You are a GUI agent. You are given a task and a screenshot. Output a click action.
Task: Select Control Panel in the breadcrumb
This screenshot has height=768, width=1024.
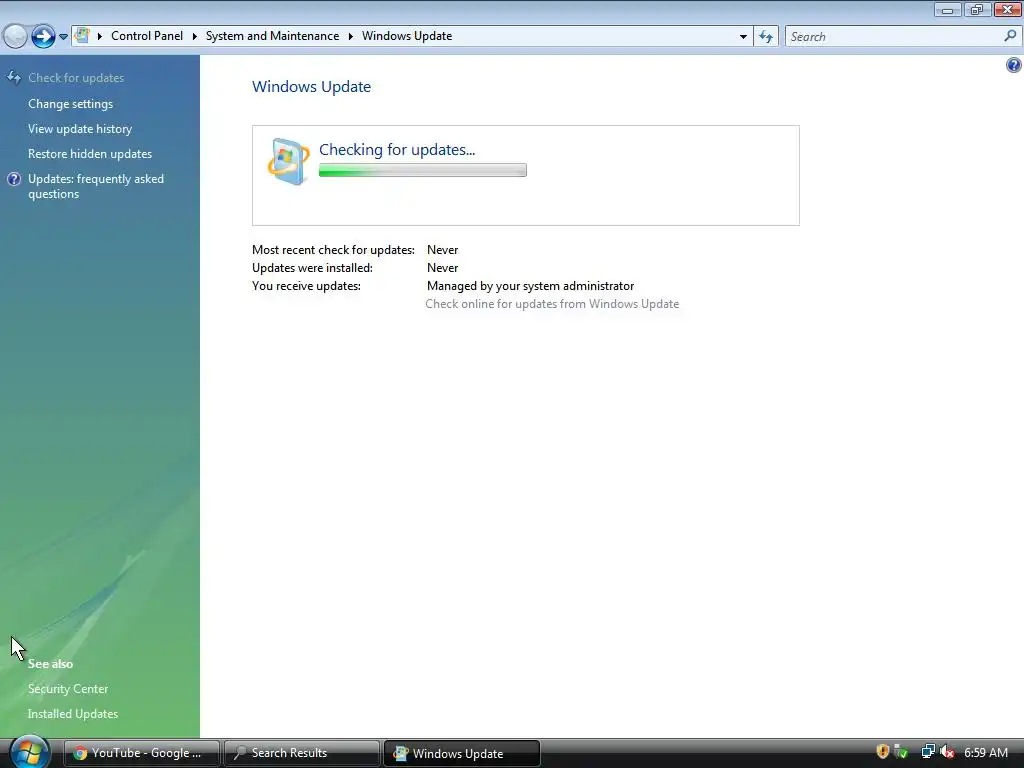pos(147,36)
